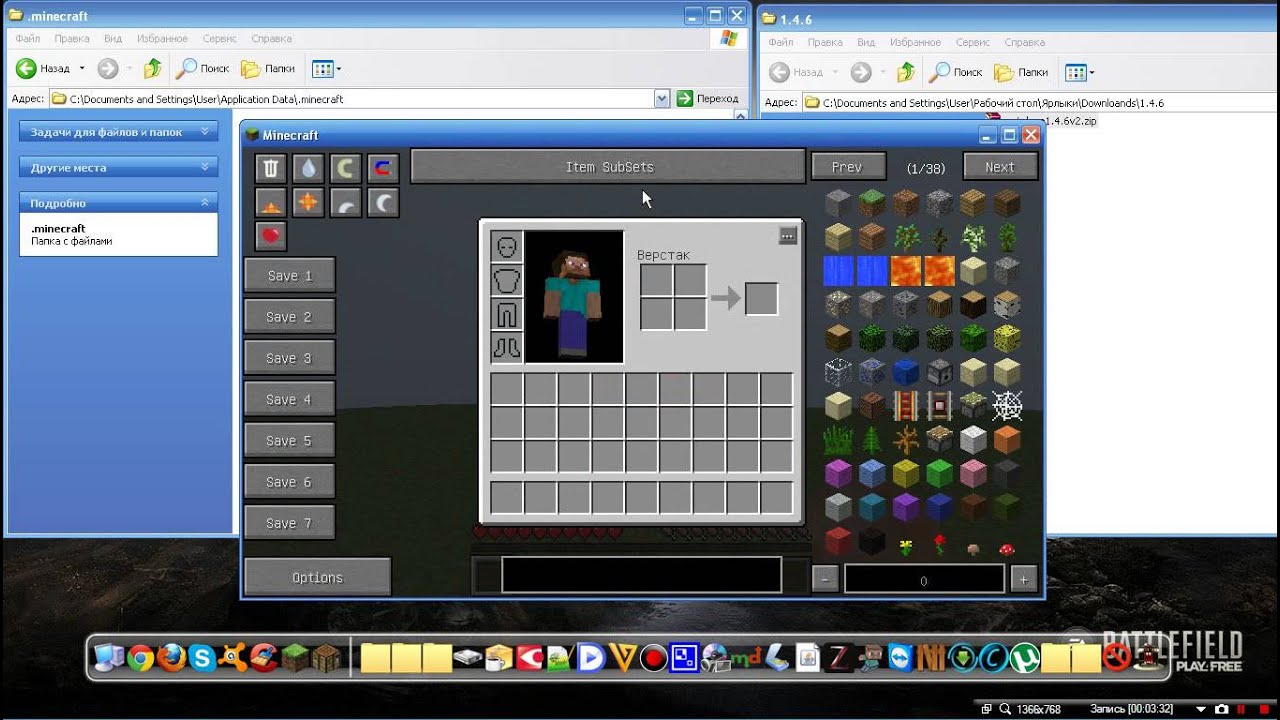The height and width of the screenshot is (720, 1280).
Task: Set time to sunrise icon
Action: coord(271,203)
